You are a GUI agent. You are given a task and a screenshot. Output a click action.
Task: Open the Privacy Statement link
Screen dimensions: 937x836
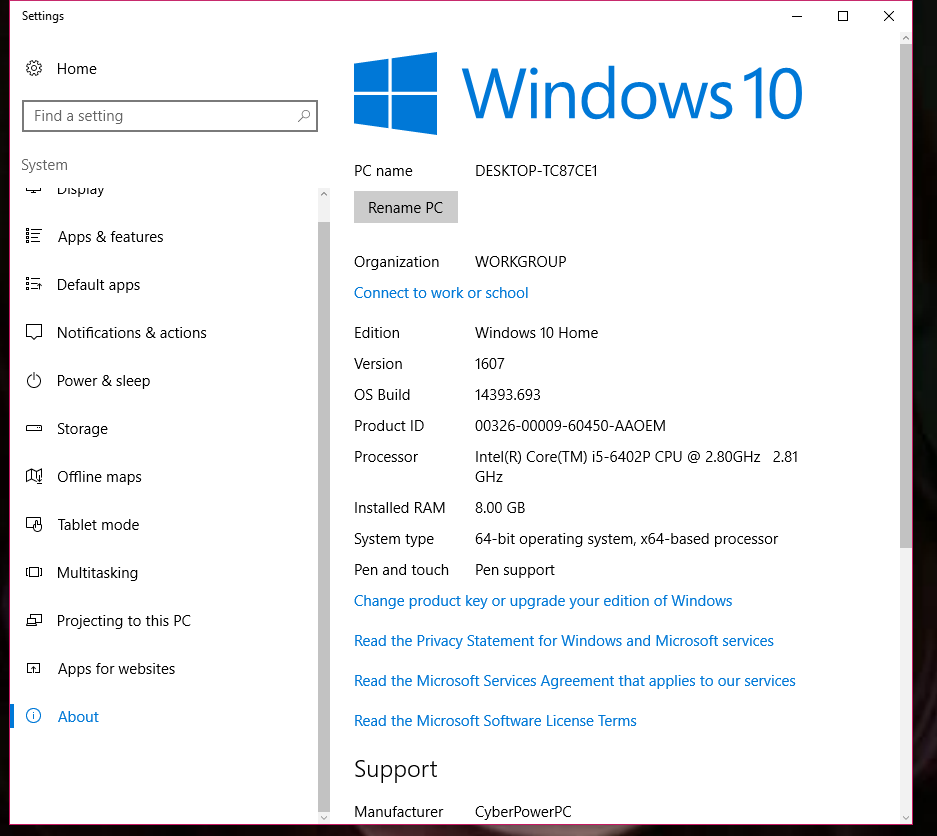[x=564, y=641]
